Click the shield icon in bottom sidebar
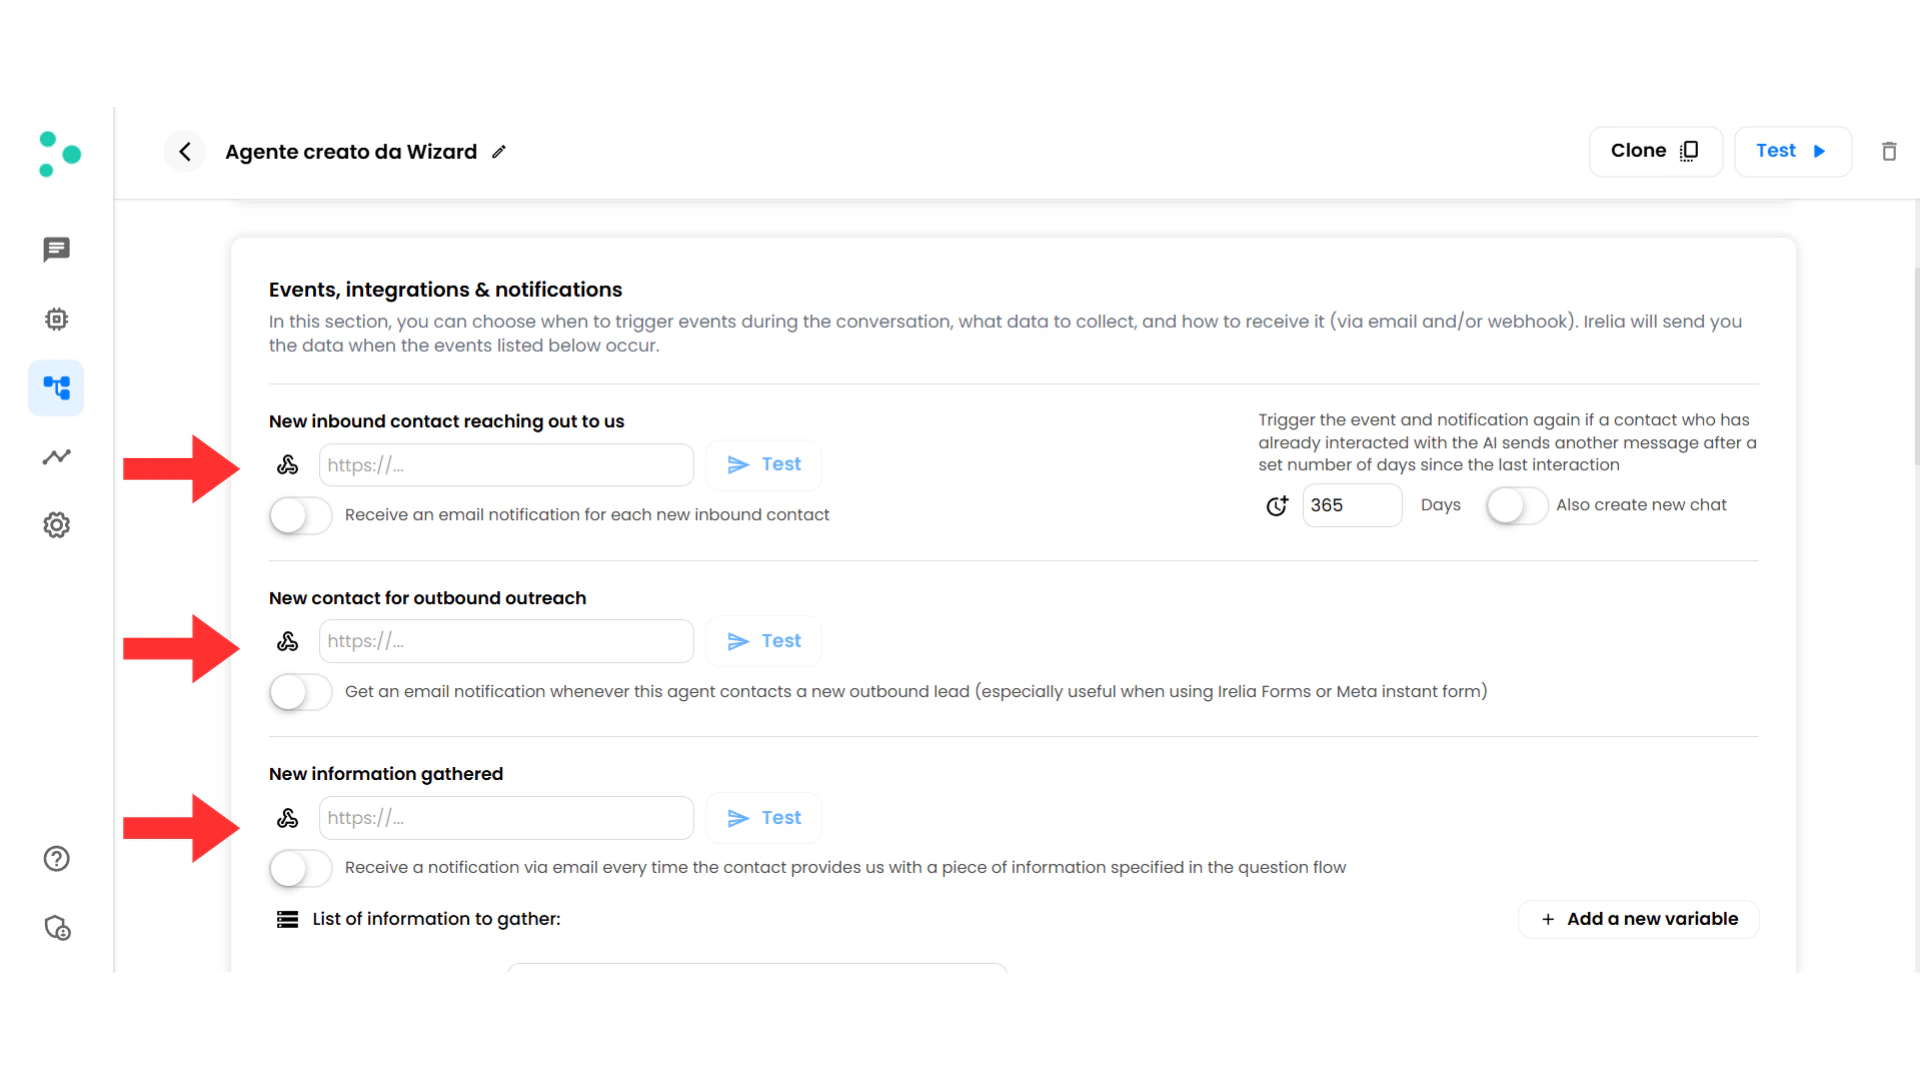Image resolution: width=1920 pixels, height=1080 pixels. [56, 928]
